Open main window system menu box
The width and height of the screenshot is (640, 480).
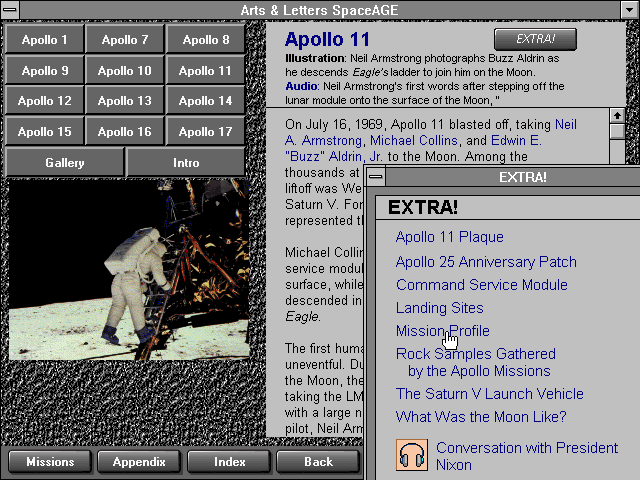point(10,10)
